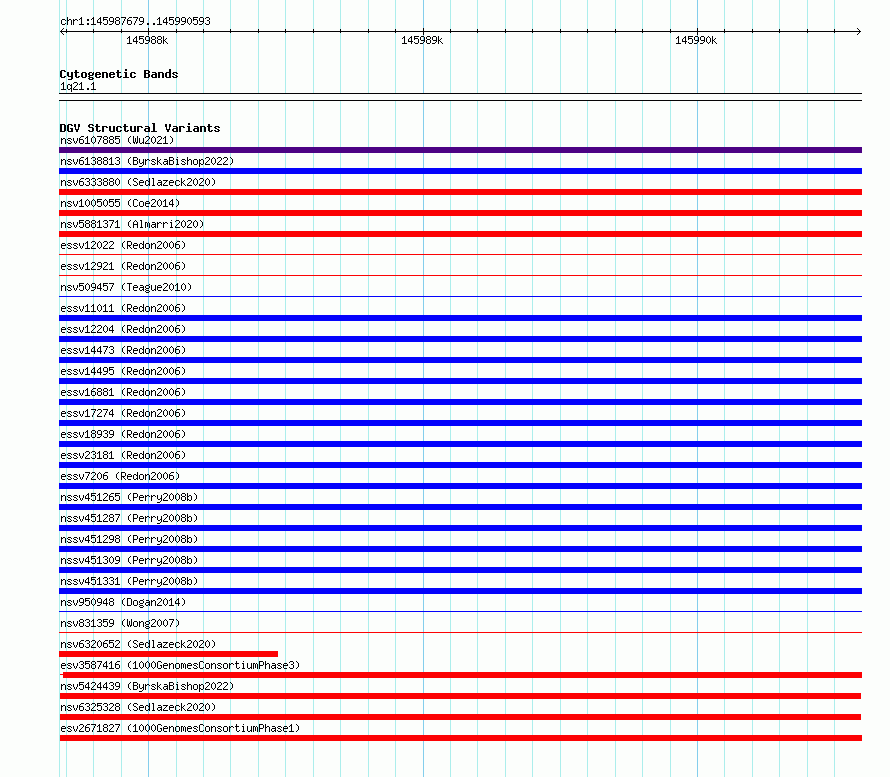Image resolution: width=890 pixels, height=777 pixels.
Task: Select nssv451309 (Perry2008b) variant
Action: point(129,560)
